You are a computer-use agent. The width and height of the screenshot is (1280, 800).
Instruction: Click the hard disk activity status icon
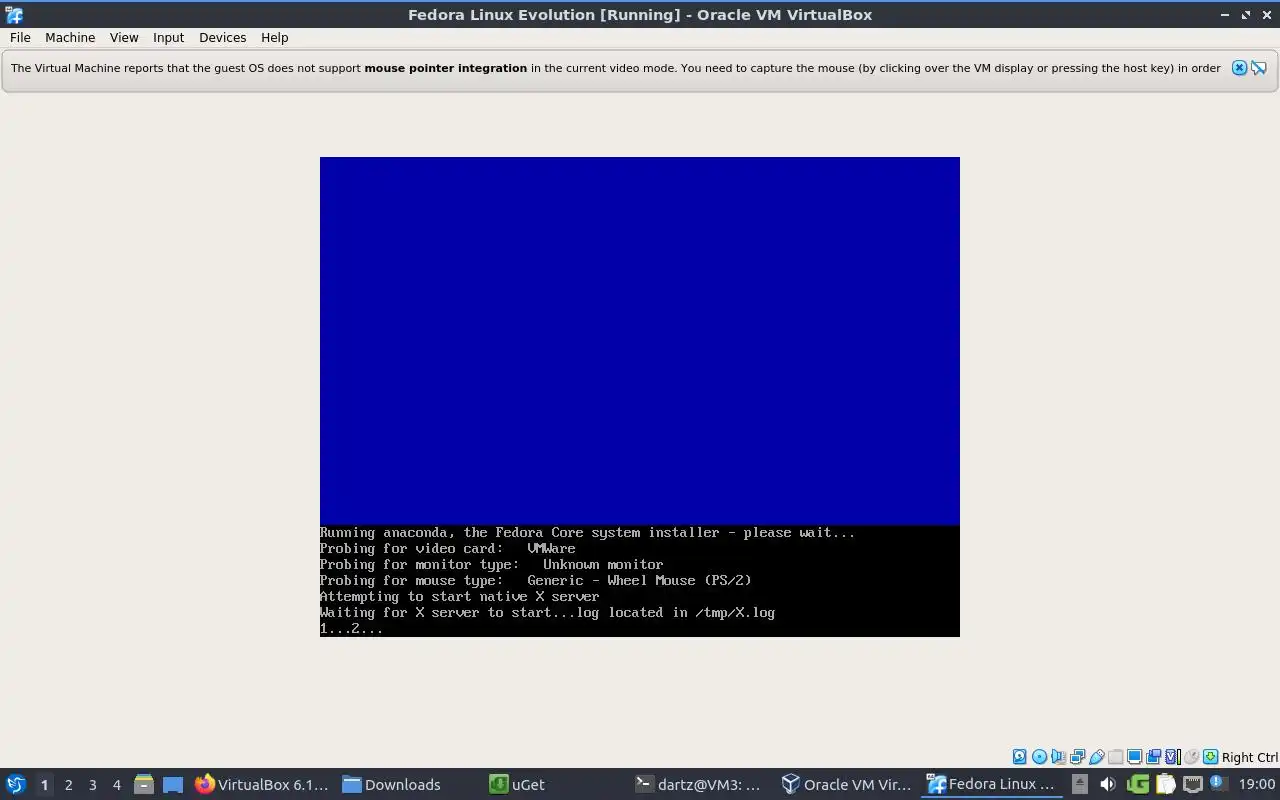coord(1020,757)
